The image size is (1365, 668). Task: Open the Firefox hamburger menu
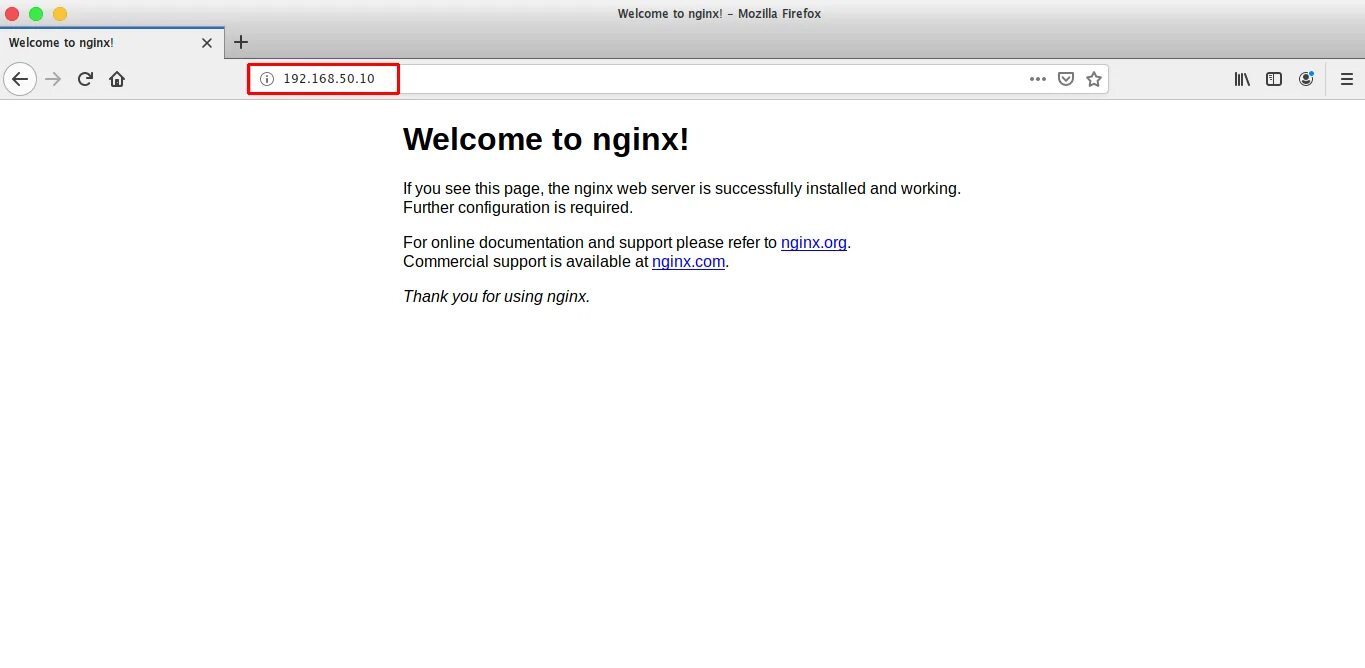click(x=1347, y=79)
